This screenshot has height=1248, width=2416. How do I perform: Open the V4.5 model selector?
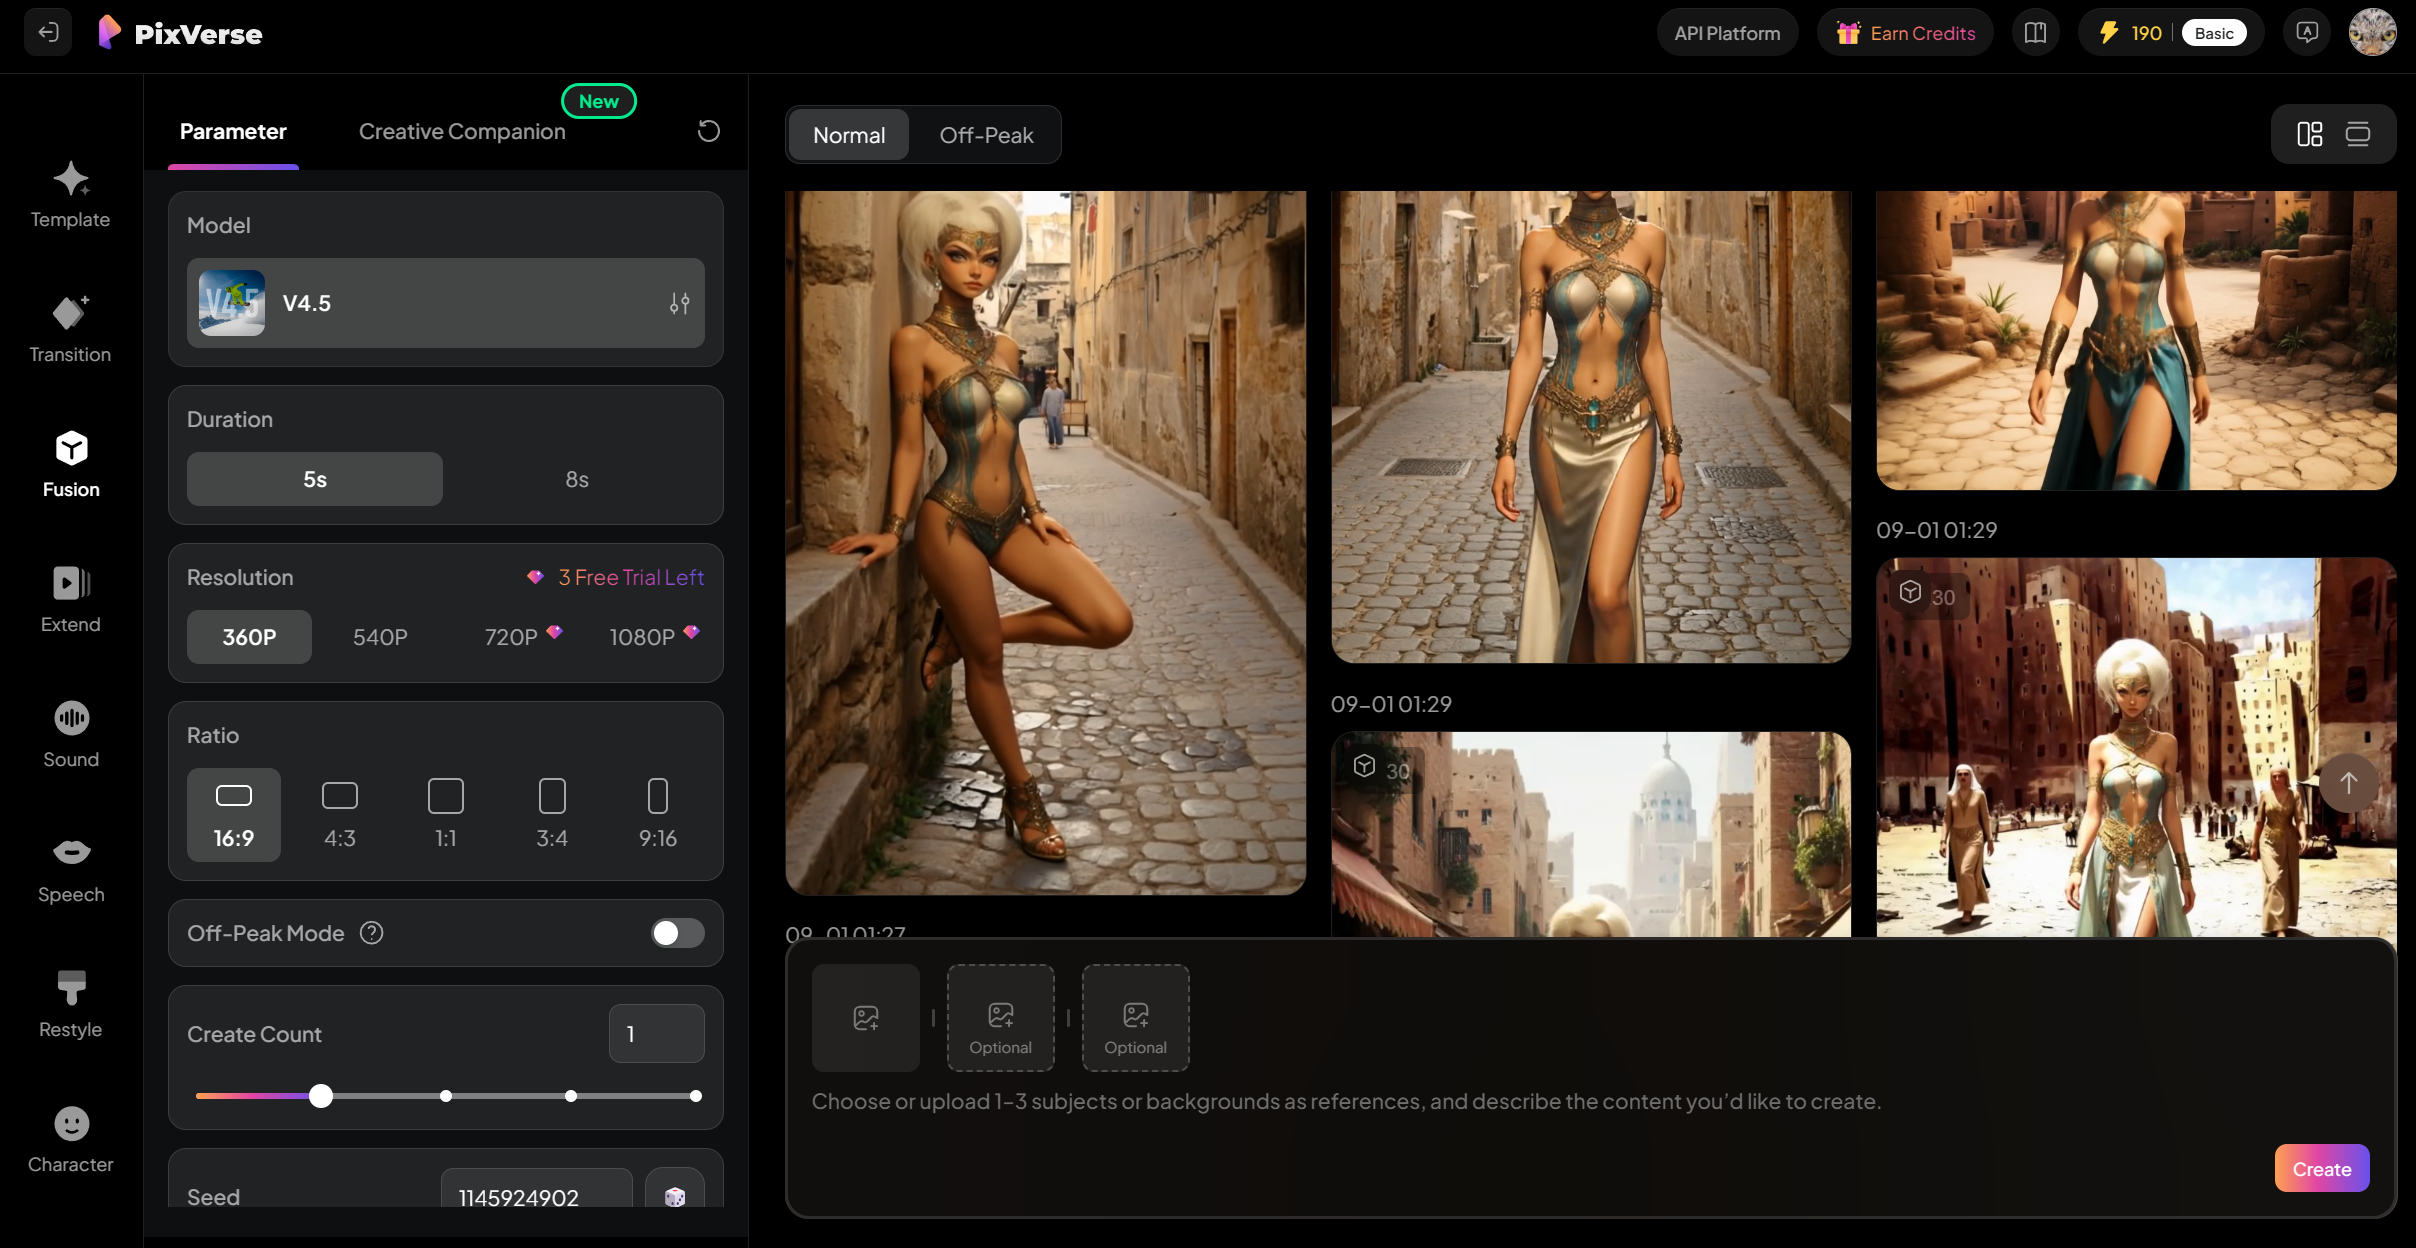446,303
